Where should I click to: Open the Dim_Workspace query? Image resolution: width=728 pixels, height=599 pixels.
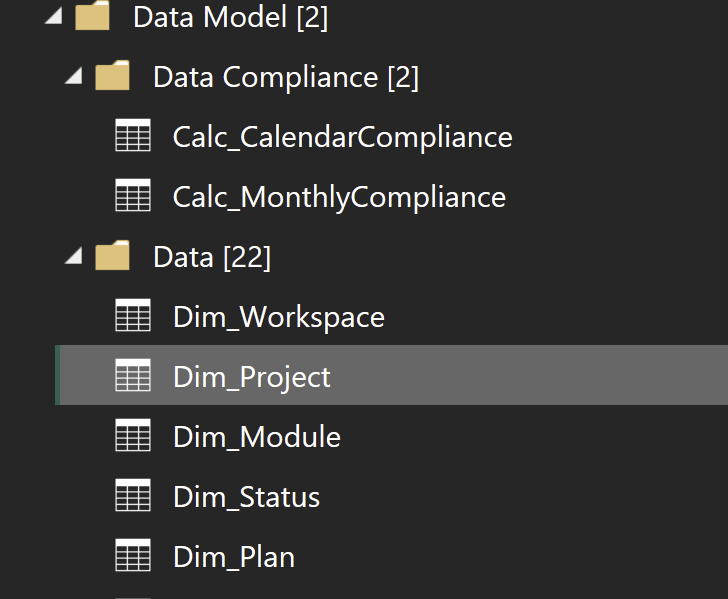point(278,317)
